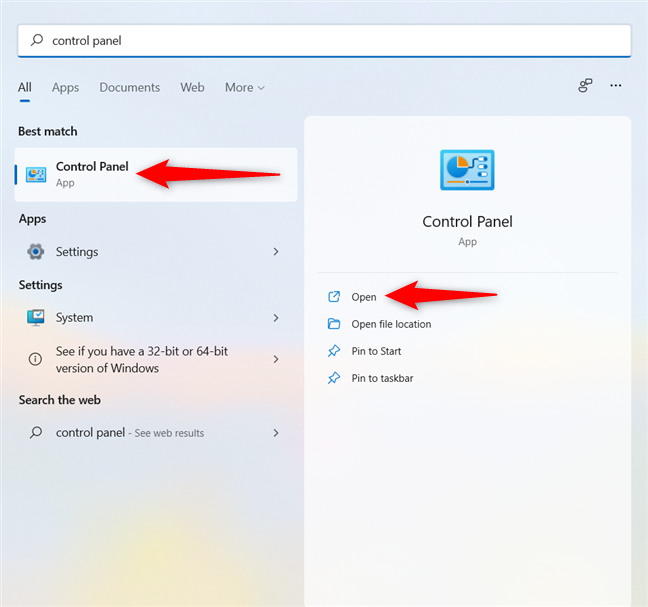Viewport: 648px width, 607px height.
Task: Expand the More dropdown filter
Action: (245, 88)
